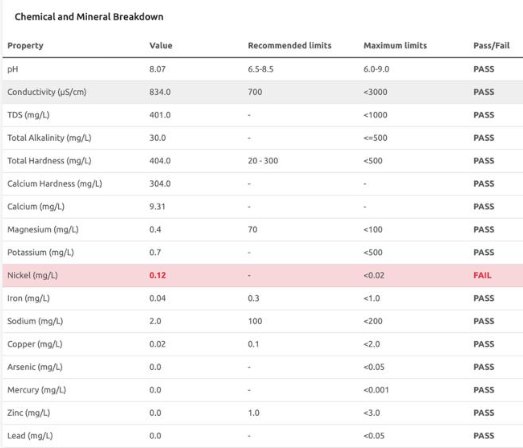
Task: Click the Value column header
Action: tap(161, 45)
